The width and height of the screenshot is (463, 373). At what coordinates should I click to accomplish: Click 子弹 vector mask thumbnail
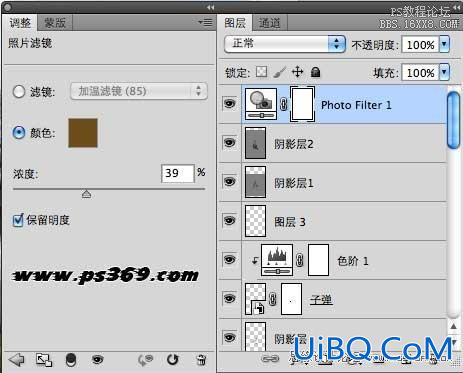click(x=291, y=299)
